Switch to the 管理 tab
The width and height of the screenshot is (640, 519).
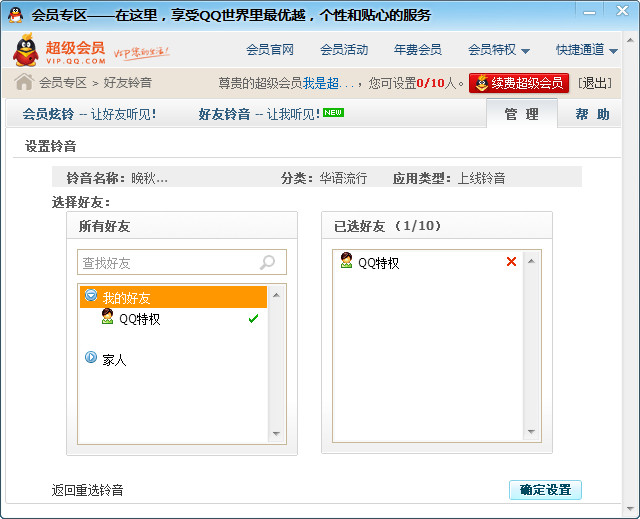tap(522, 114)
